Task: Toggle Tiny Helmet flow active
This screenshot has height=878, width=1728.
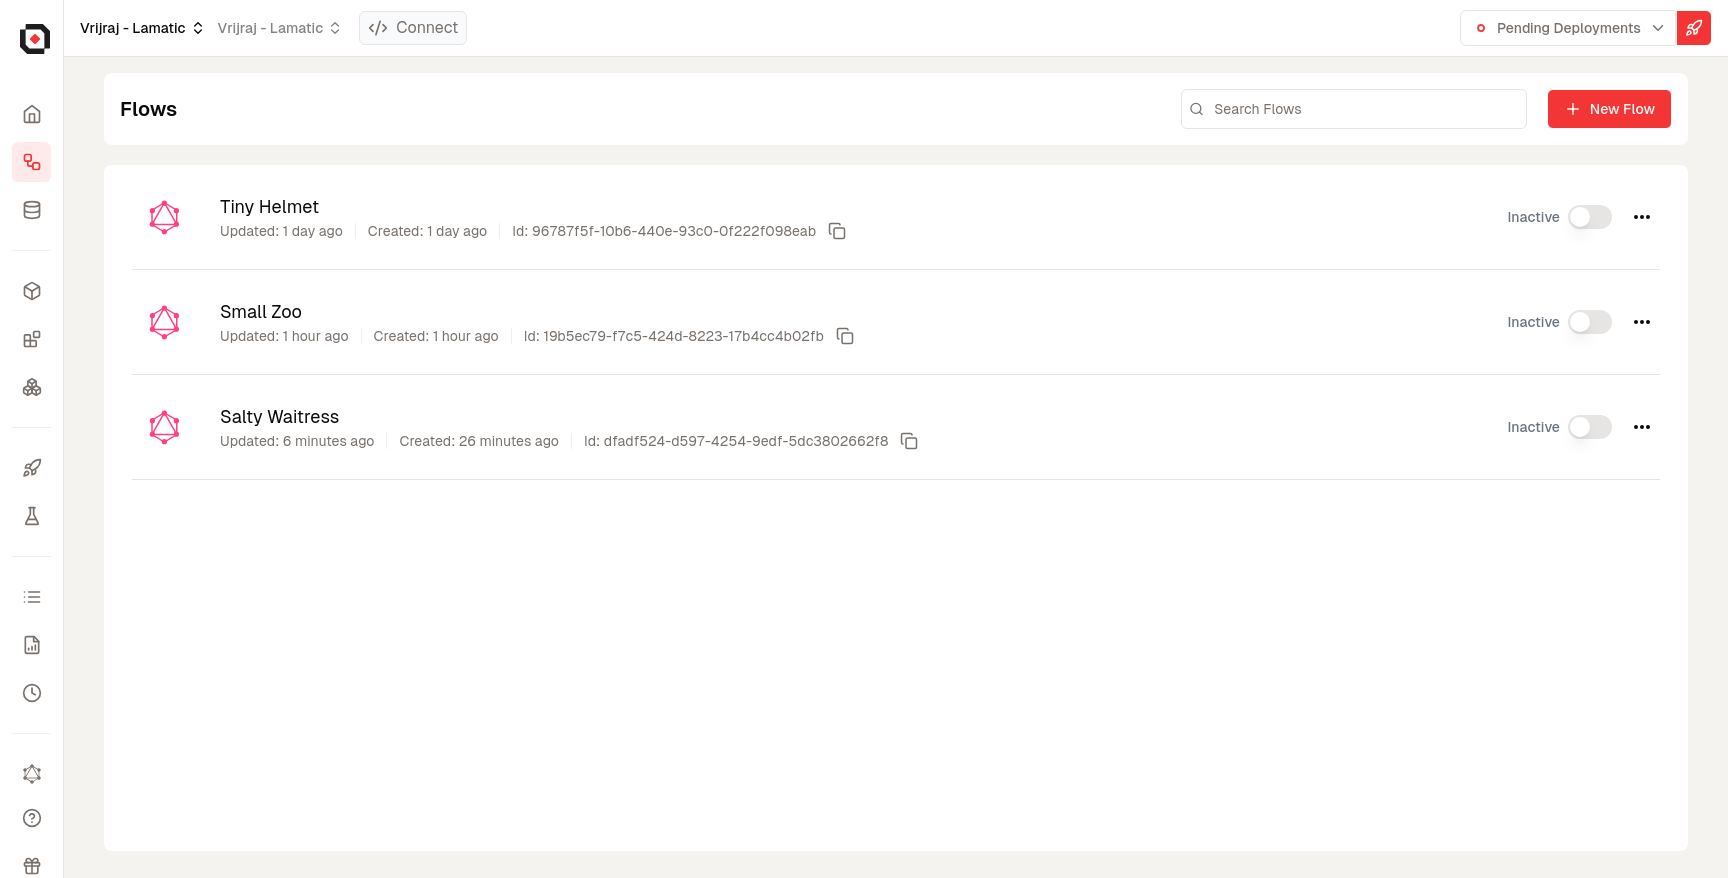Action: pyautogui.click(x=1589, y=217)
